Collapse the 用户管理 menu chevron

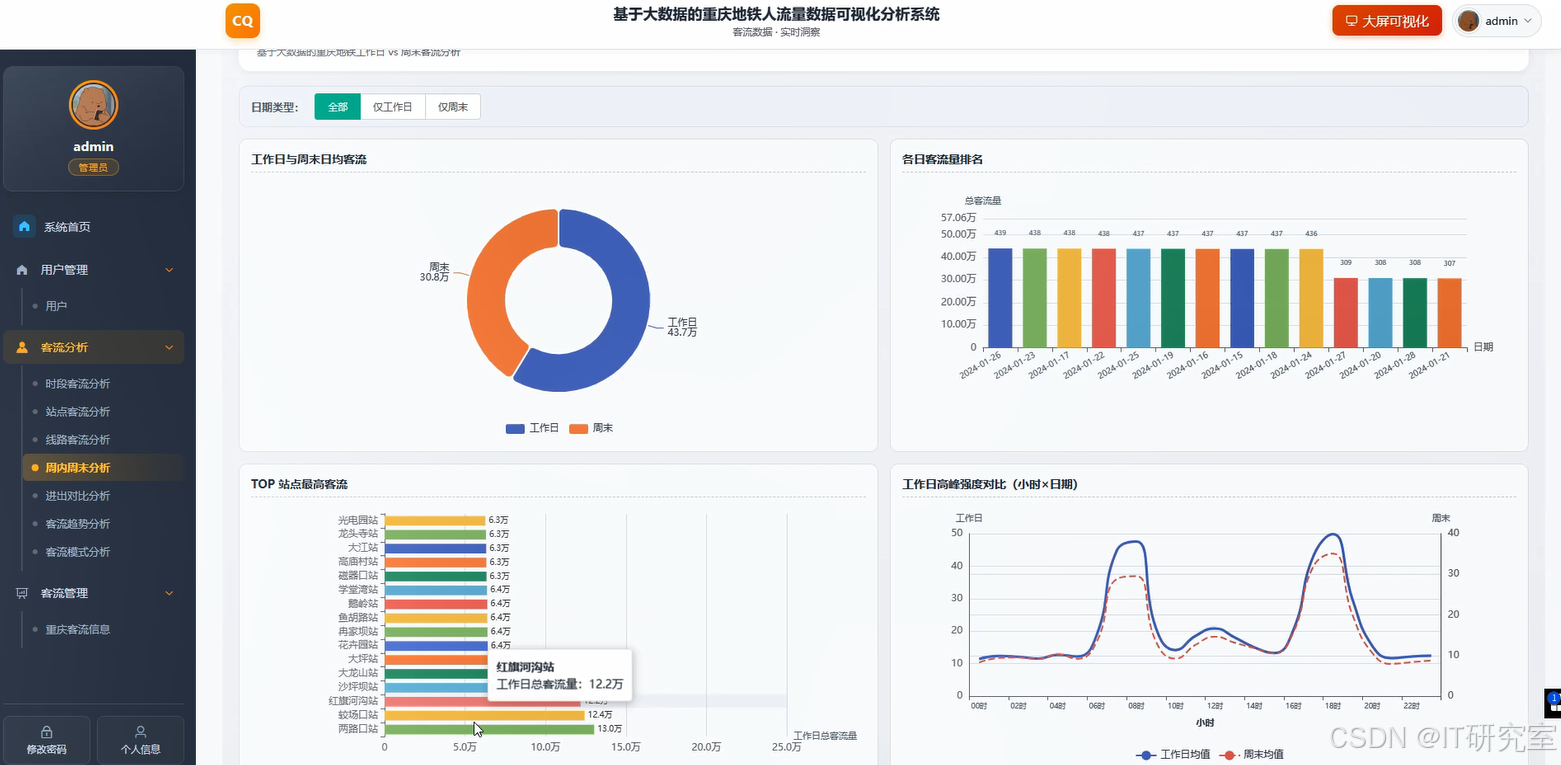tap(169, 270)
